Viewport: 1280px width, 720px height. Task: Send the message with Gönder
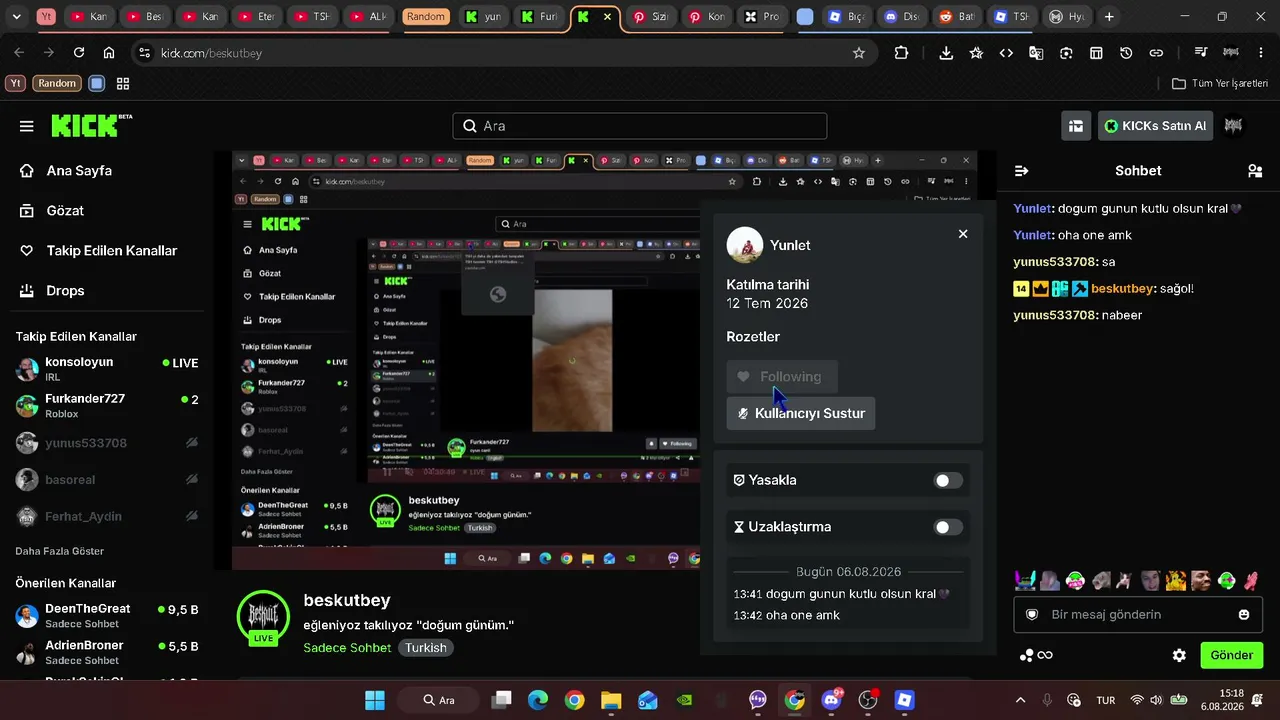click(1232, 655)
